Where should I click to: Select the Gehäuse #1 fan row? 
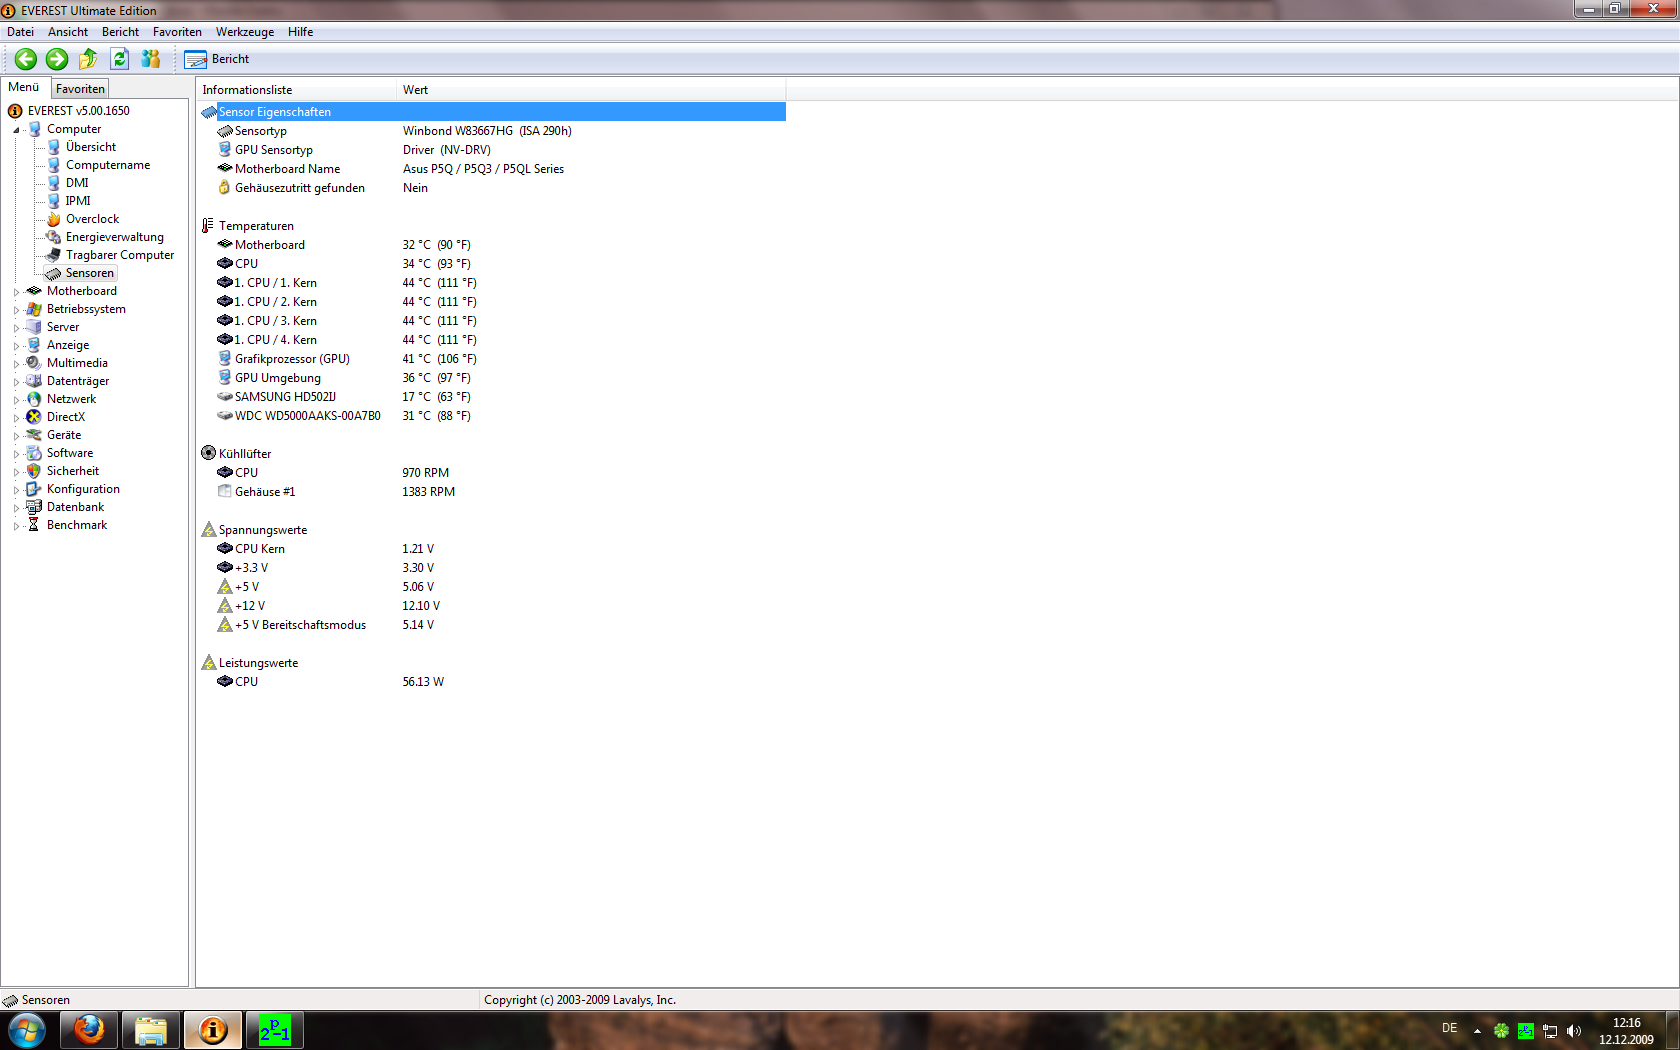[493, 492]
